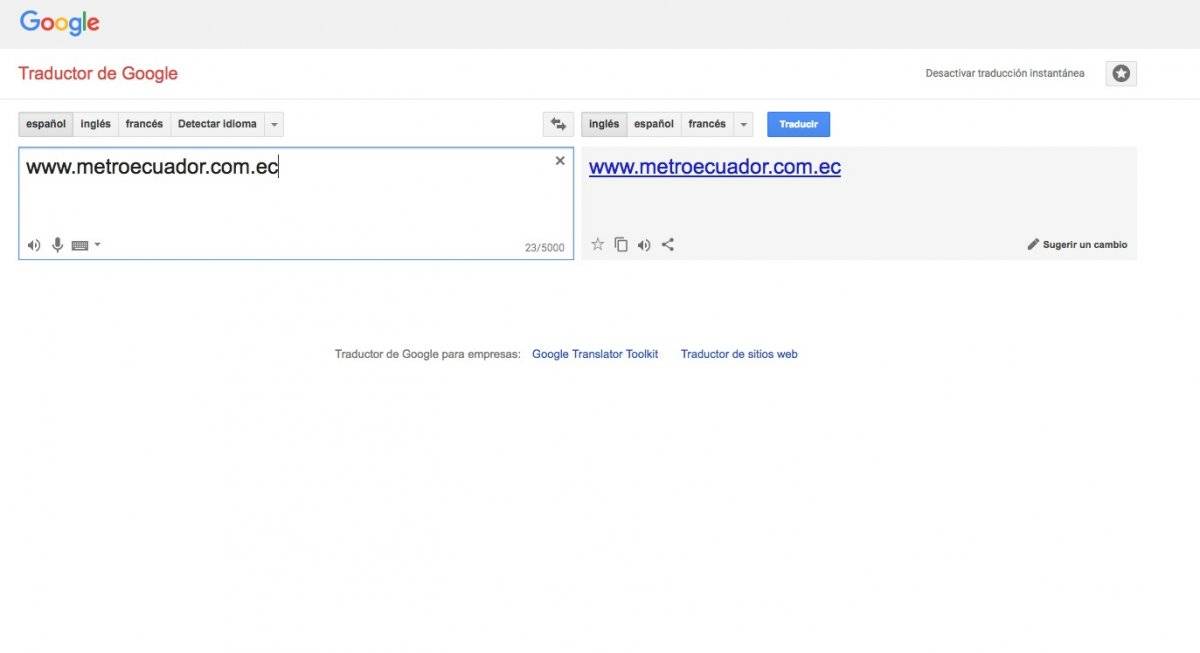Open the virtual keyboard icon

(80, 245)
